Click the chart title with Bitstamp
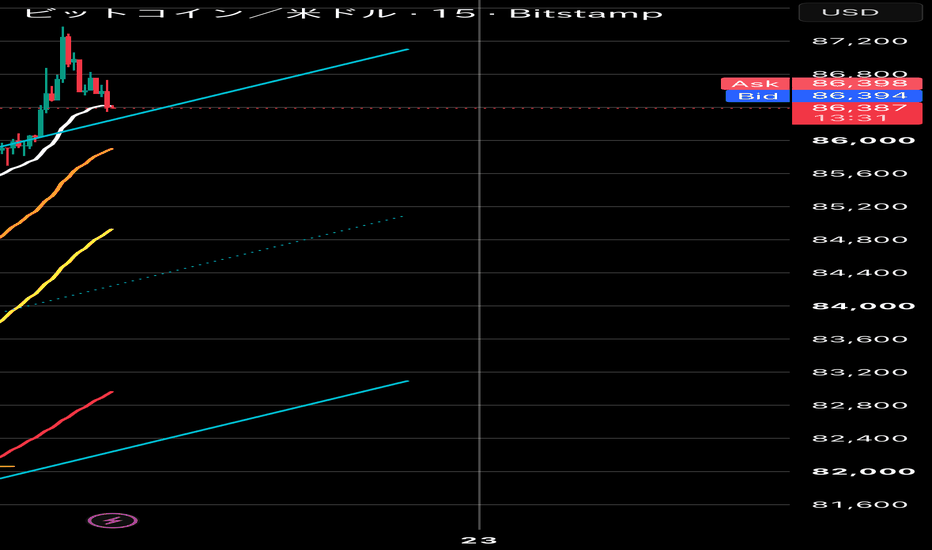The image size is (932, 550). [x=343, y=12]
